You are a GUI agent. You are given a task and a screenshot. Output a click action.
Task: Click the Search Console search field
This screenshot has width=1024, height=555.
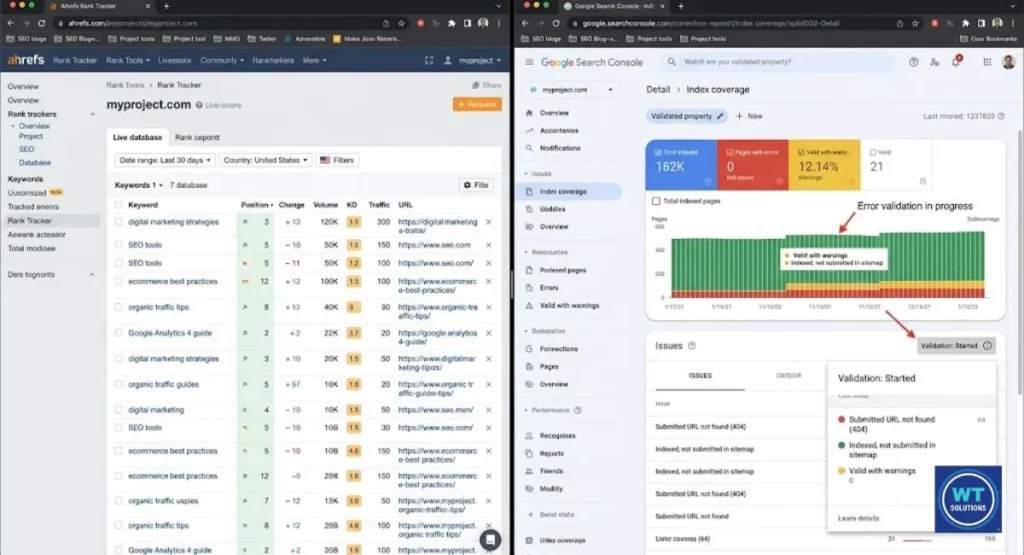click(x=777, y=62)
